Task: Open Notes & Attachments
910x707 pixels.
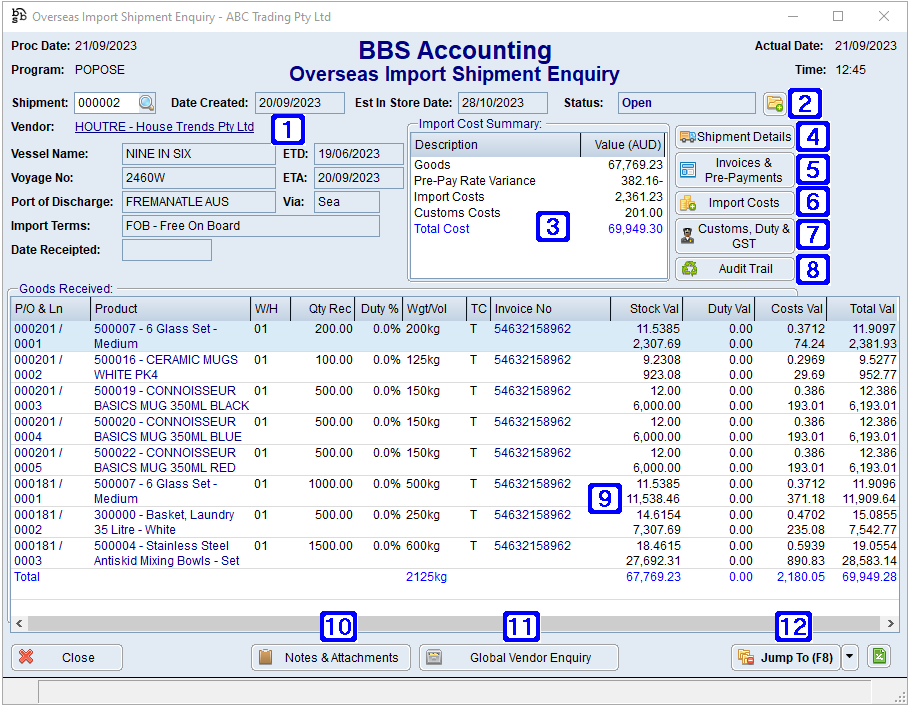Action: coord(331,657)
